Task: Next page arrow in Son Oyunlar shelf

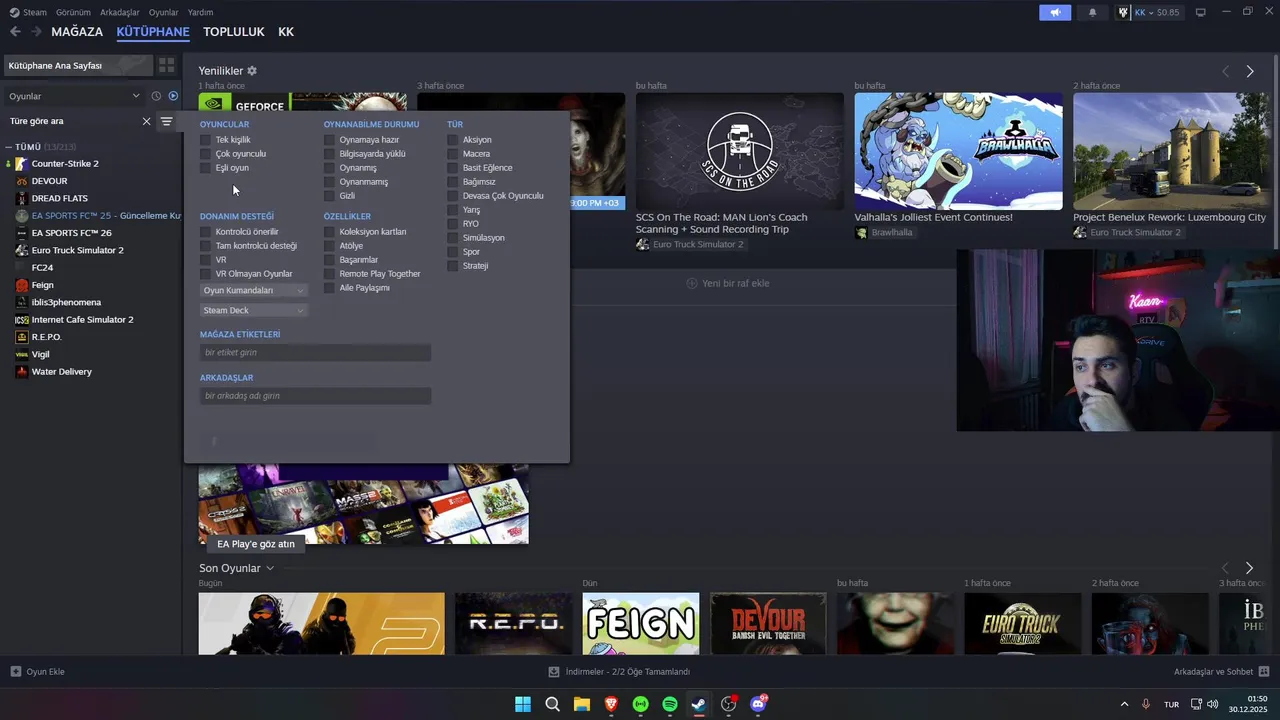Action: coord(1249,568)
